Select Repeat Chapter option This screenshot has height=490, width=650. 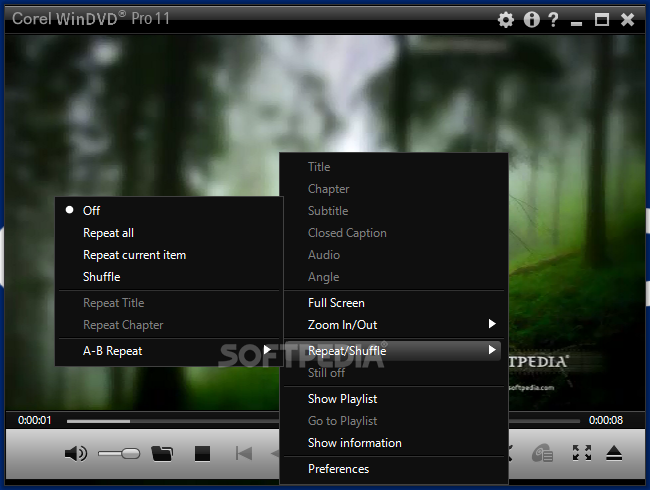(x=169, y=325)
